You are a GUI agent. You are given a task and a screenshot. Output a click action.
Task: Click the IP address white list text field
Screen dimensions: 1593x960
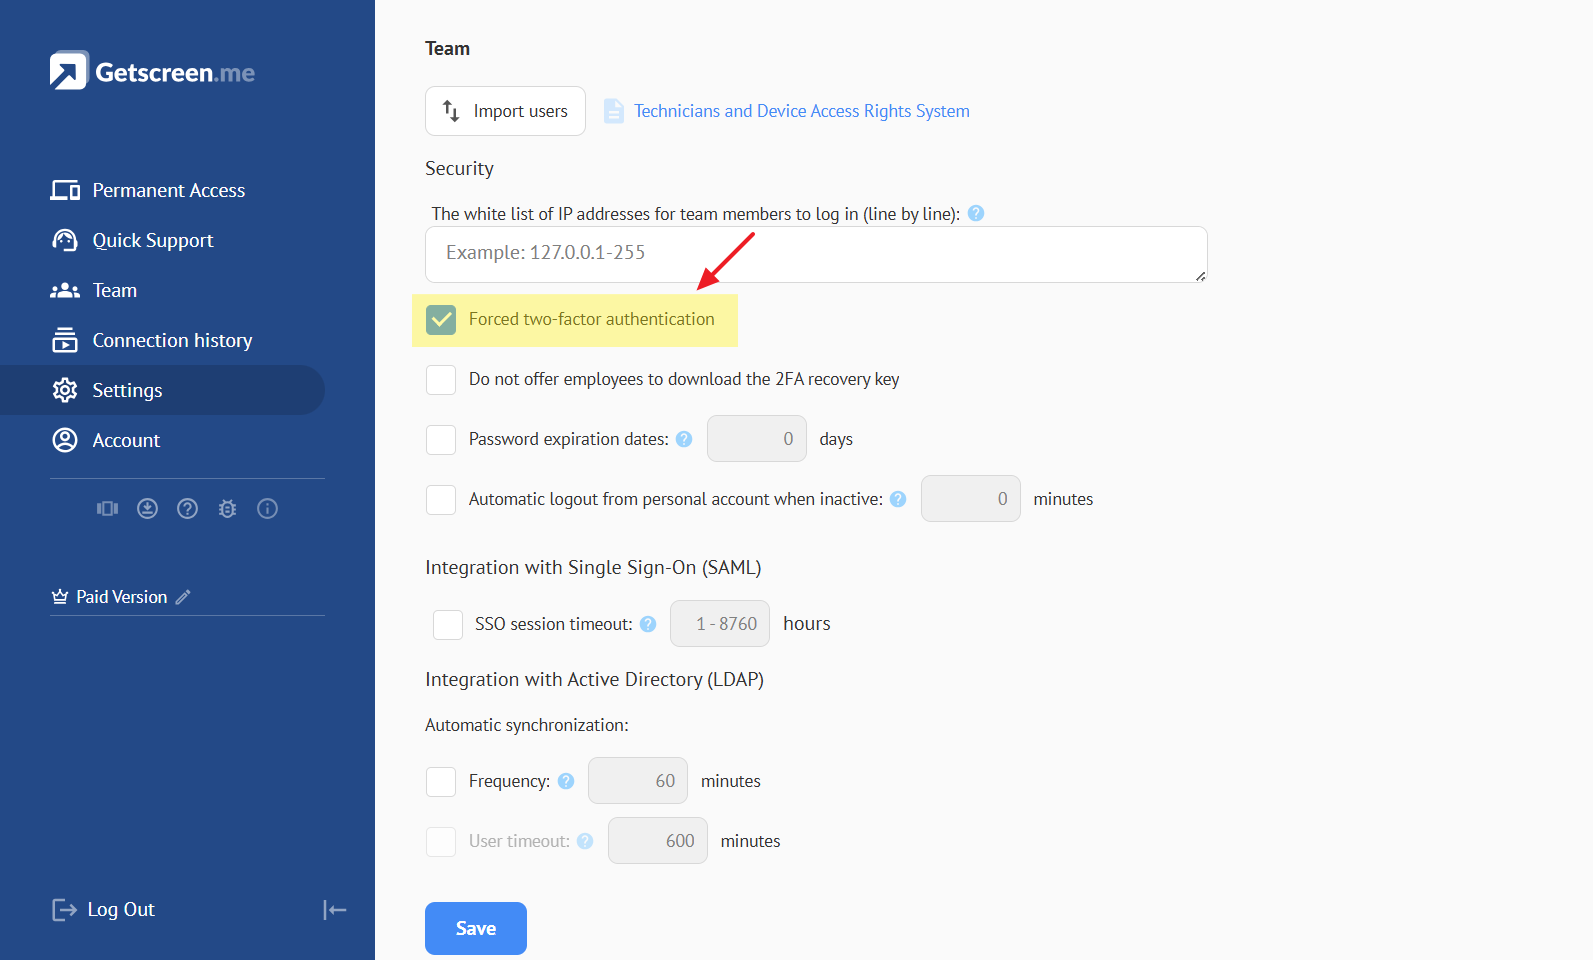pyautogui.click(x=815, y=254)
